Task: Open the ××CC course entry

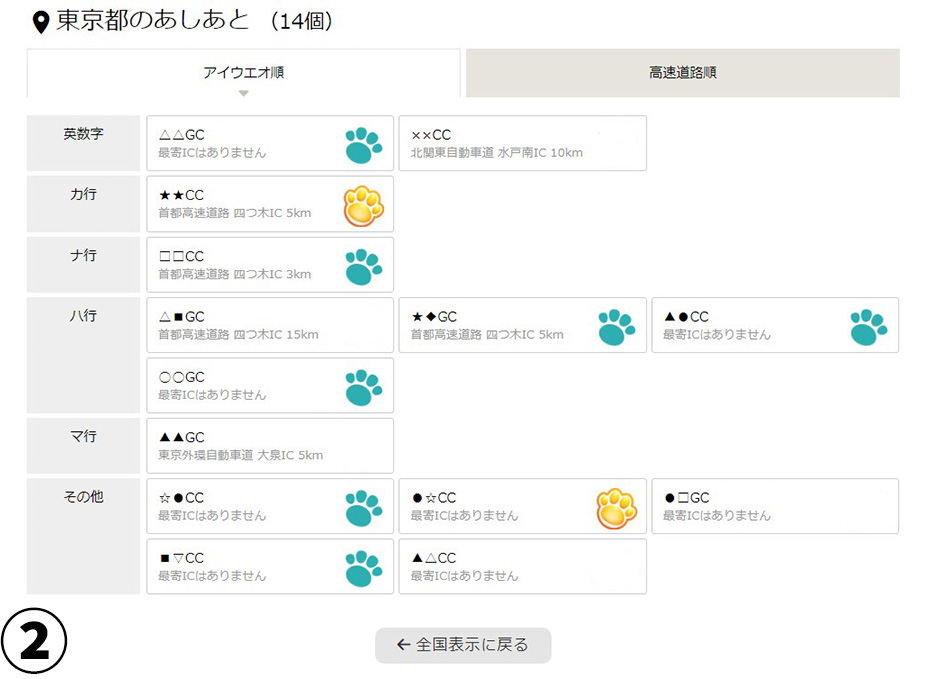Action: pyautogui.click(x=522, y=143)
